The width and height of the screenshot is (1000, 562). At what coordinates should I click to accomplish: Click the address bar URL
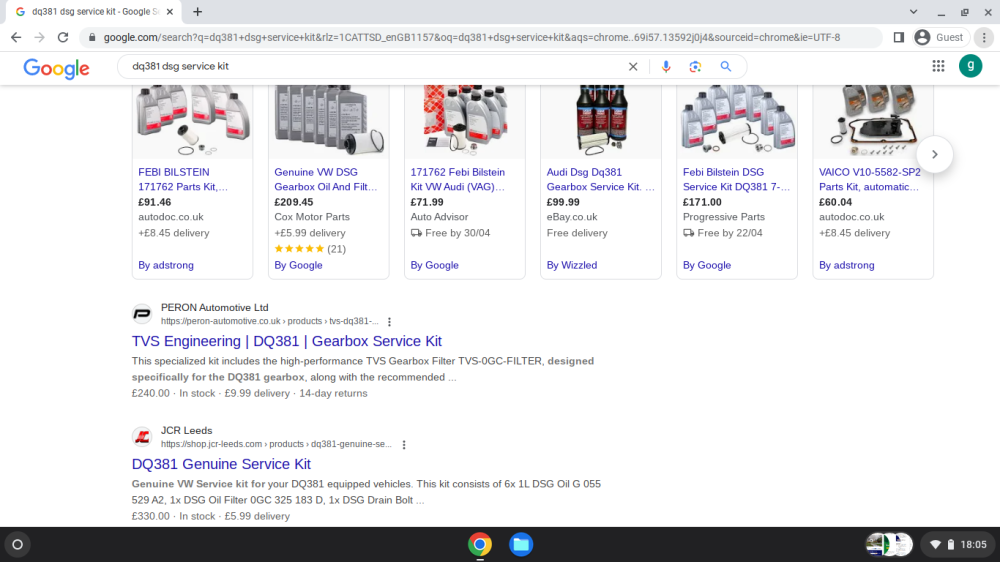(x=471, y=38)
